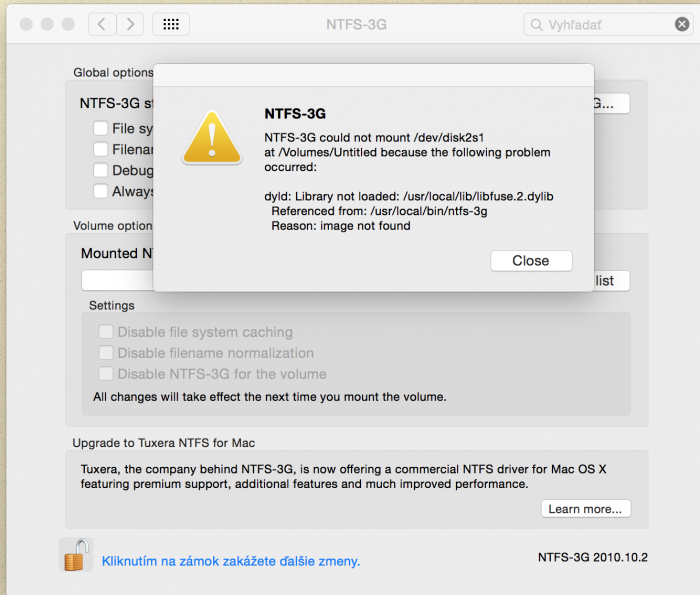
Task: Click the Learn more... button
Action: (x=586, y=509)
